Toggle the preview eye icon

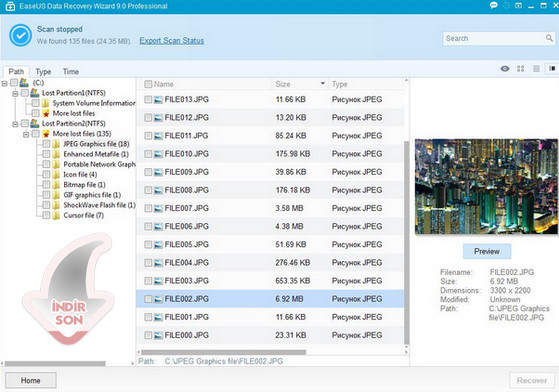click(x=505, y=68)
